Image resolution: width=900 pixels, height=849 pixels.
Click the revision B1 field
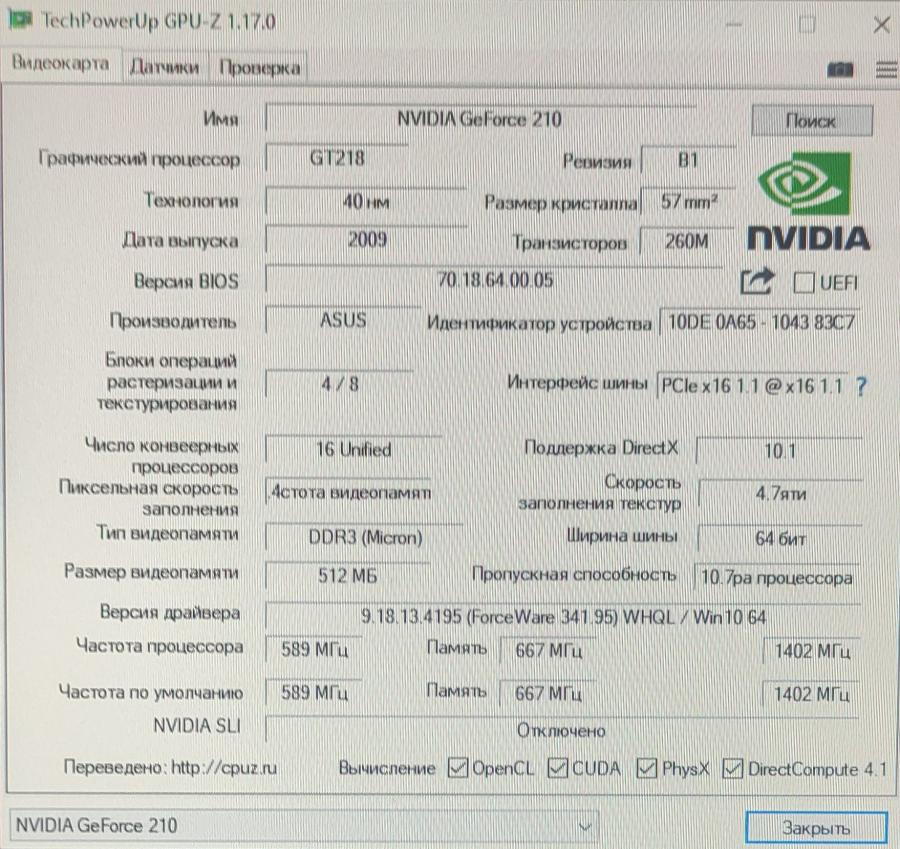point(688,160)
